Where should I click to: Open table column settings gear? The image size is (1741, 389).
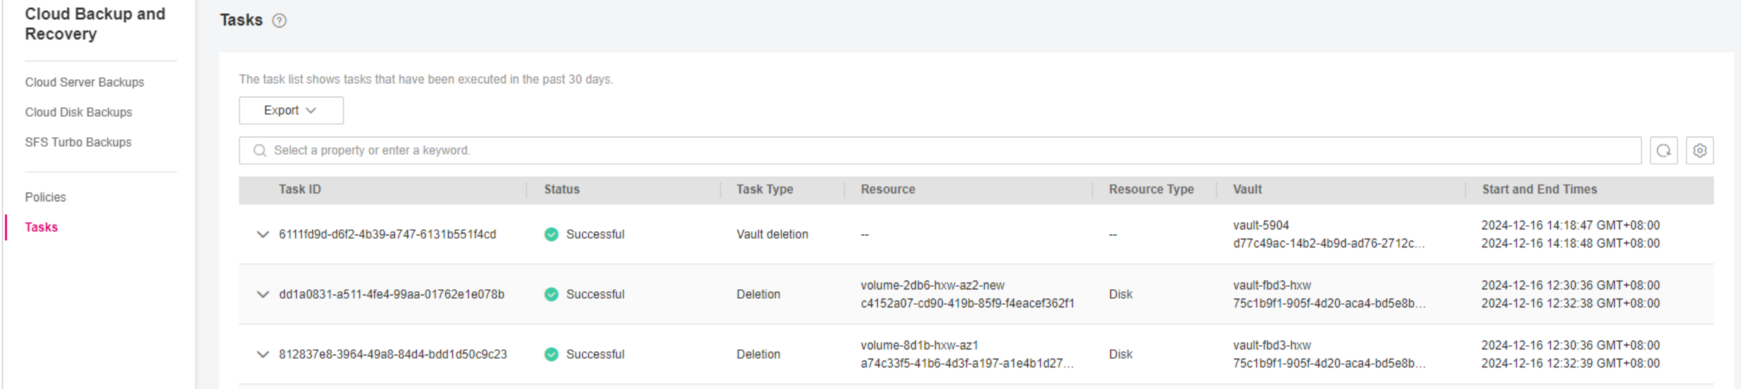1700,151
